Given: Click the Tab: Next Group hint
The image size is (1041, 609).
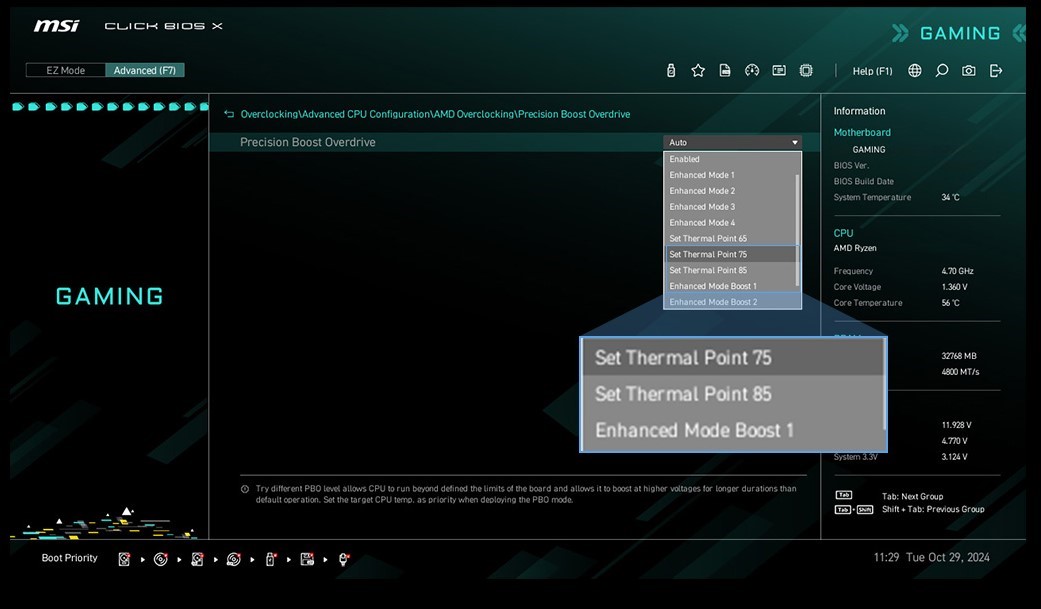Looking at the screenshot, I should tap(912, 496).
